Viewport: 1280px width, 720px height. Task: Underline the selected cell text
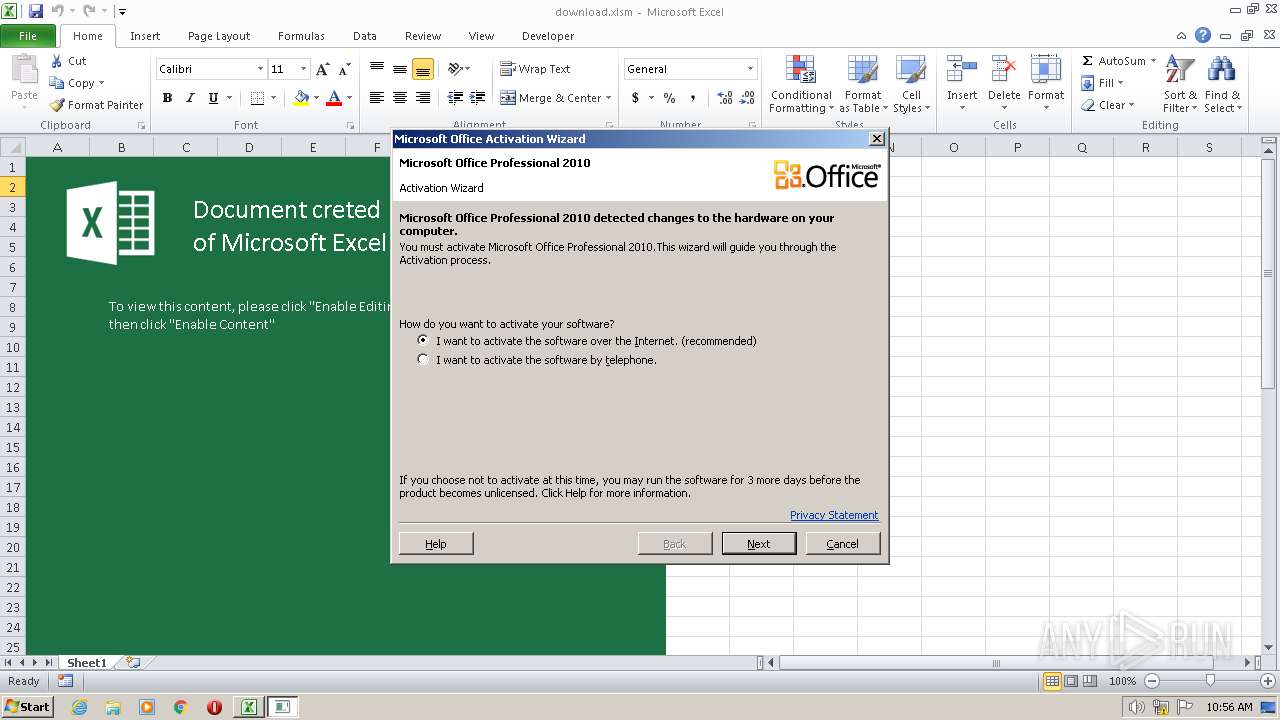[213, 98]
